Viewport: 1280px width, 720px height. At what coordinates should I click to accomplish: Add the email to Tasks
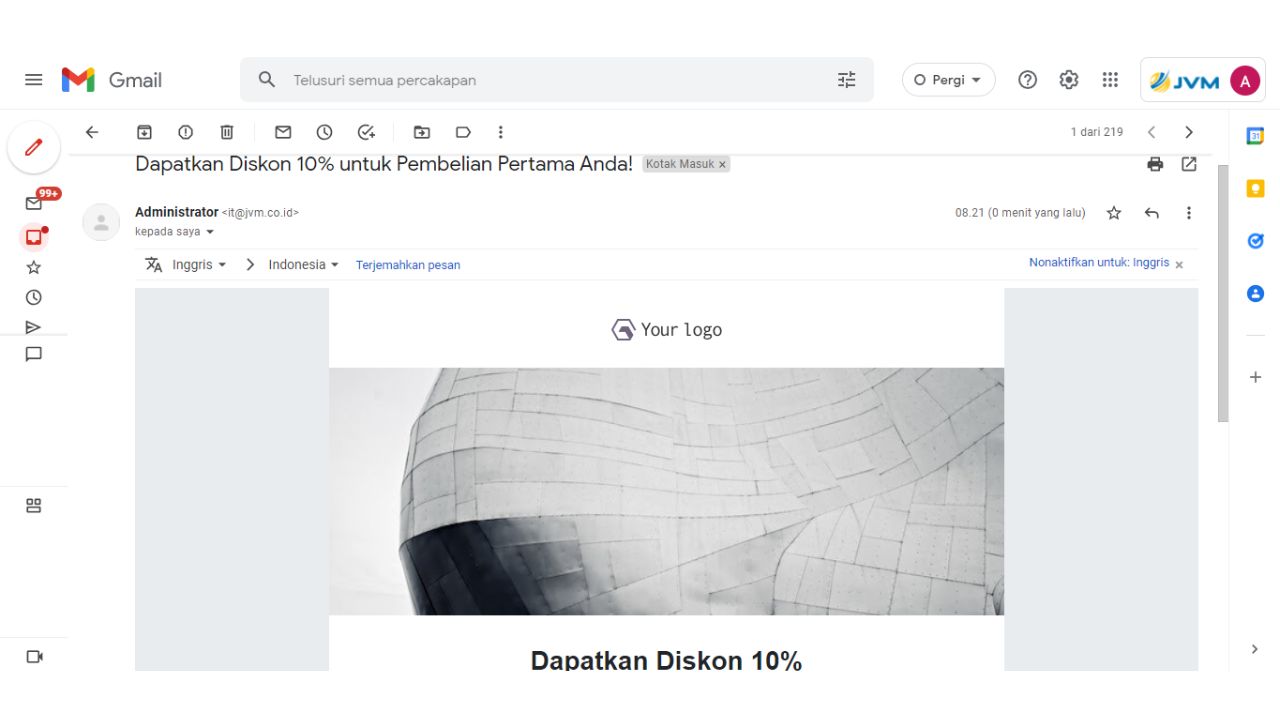coord(366,132)
